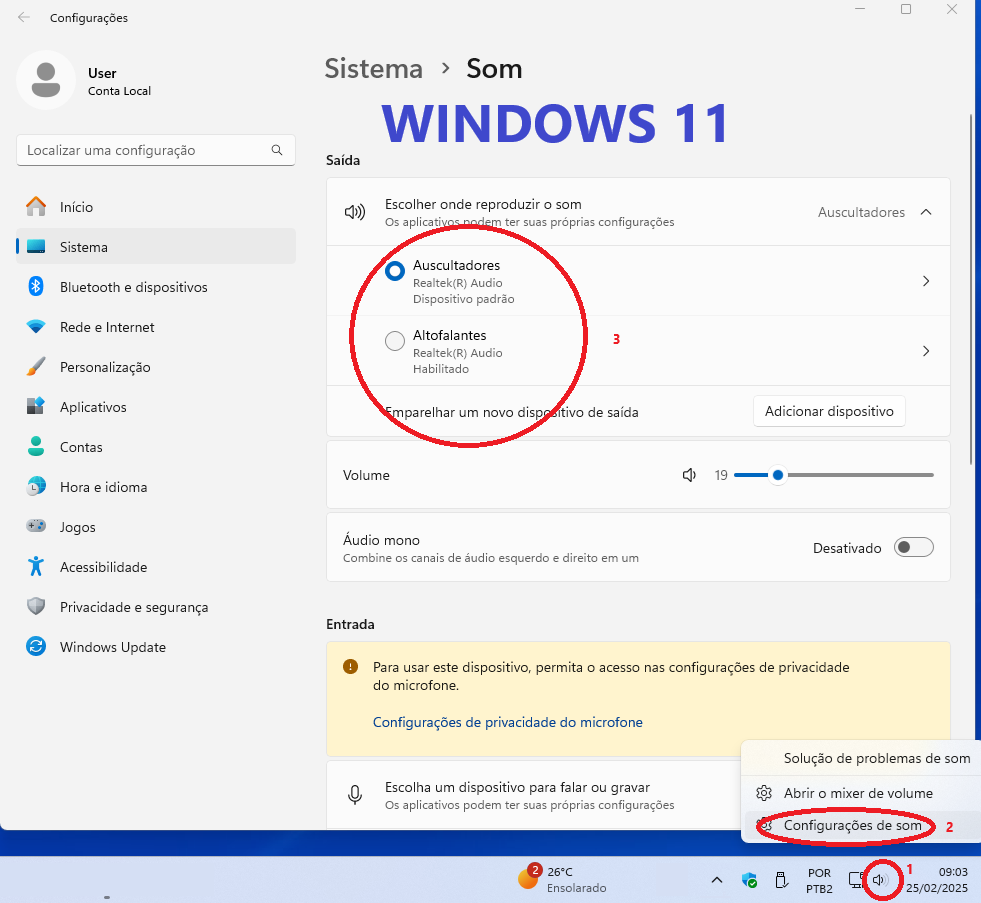Click the network monitor icon in tray
The image size is (981, 903).
pyautogui.click(x=856, y=880)
